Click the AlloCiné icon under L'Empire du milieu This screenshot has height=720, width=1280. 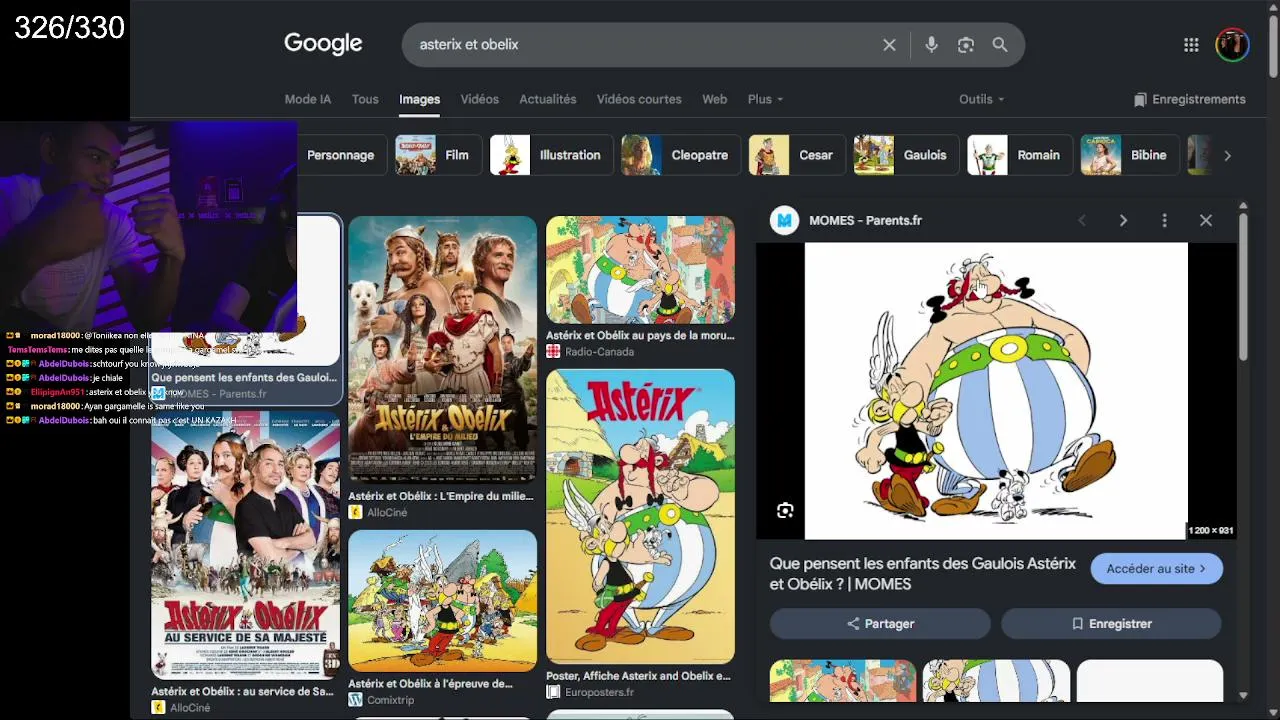(x=355, y=512)
